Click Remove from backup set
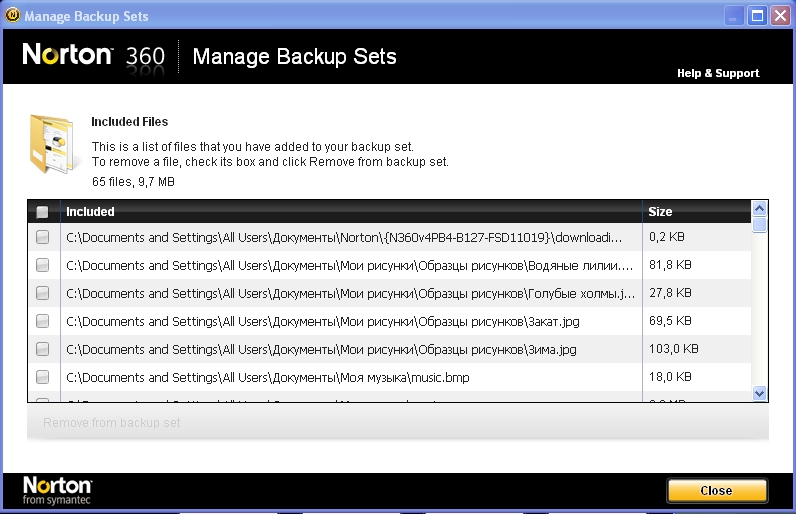 pyautogui.click(x=112, y=423)
